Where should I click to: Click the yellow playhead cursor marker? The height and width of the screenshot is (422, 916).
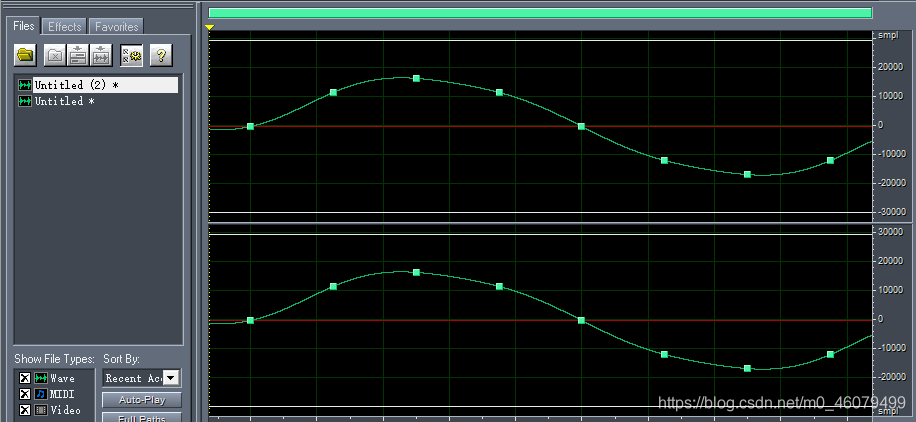(210, 27)
